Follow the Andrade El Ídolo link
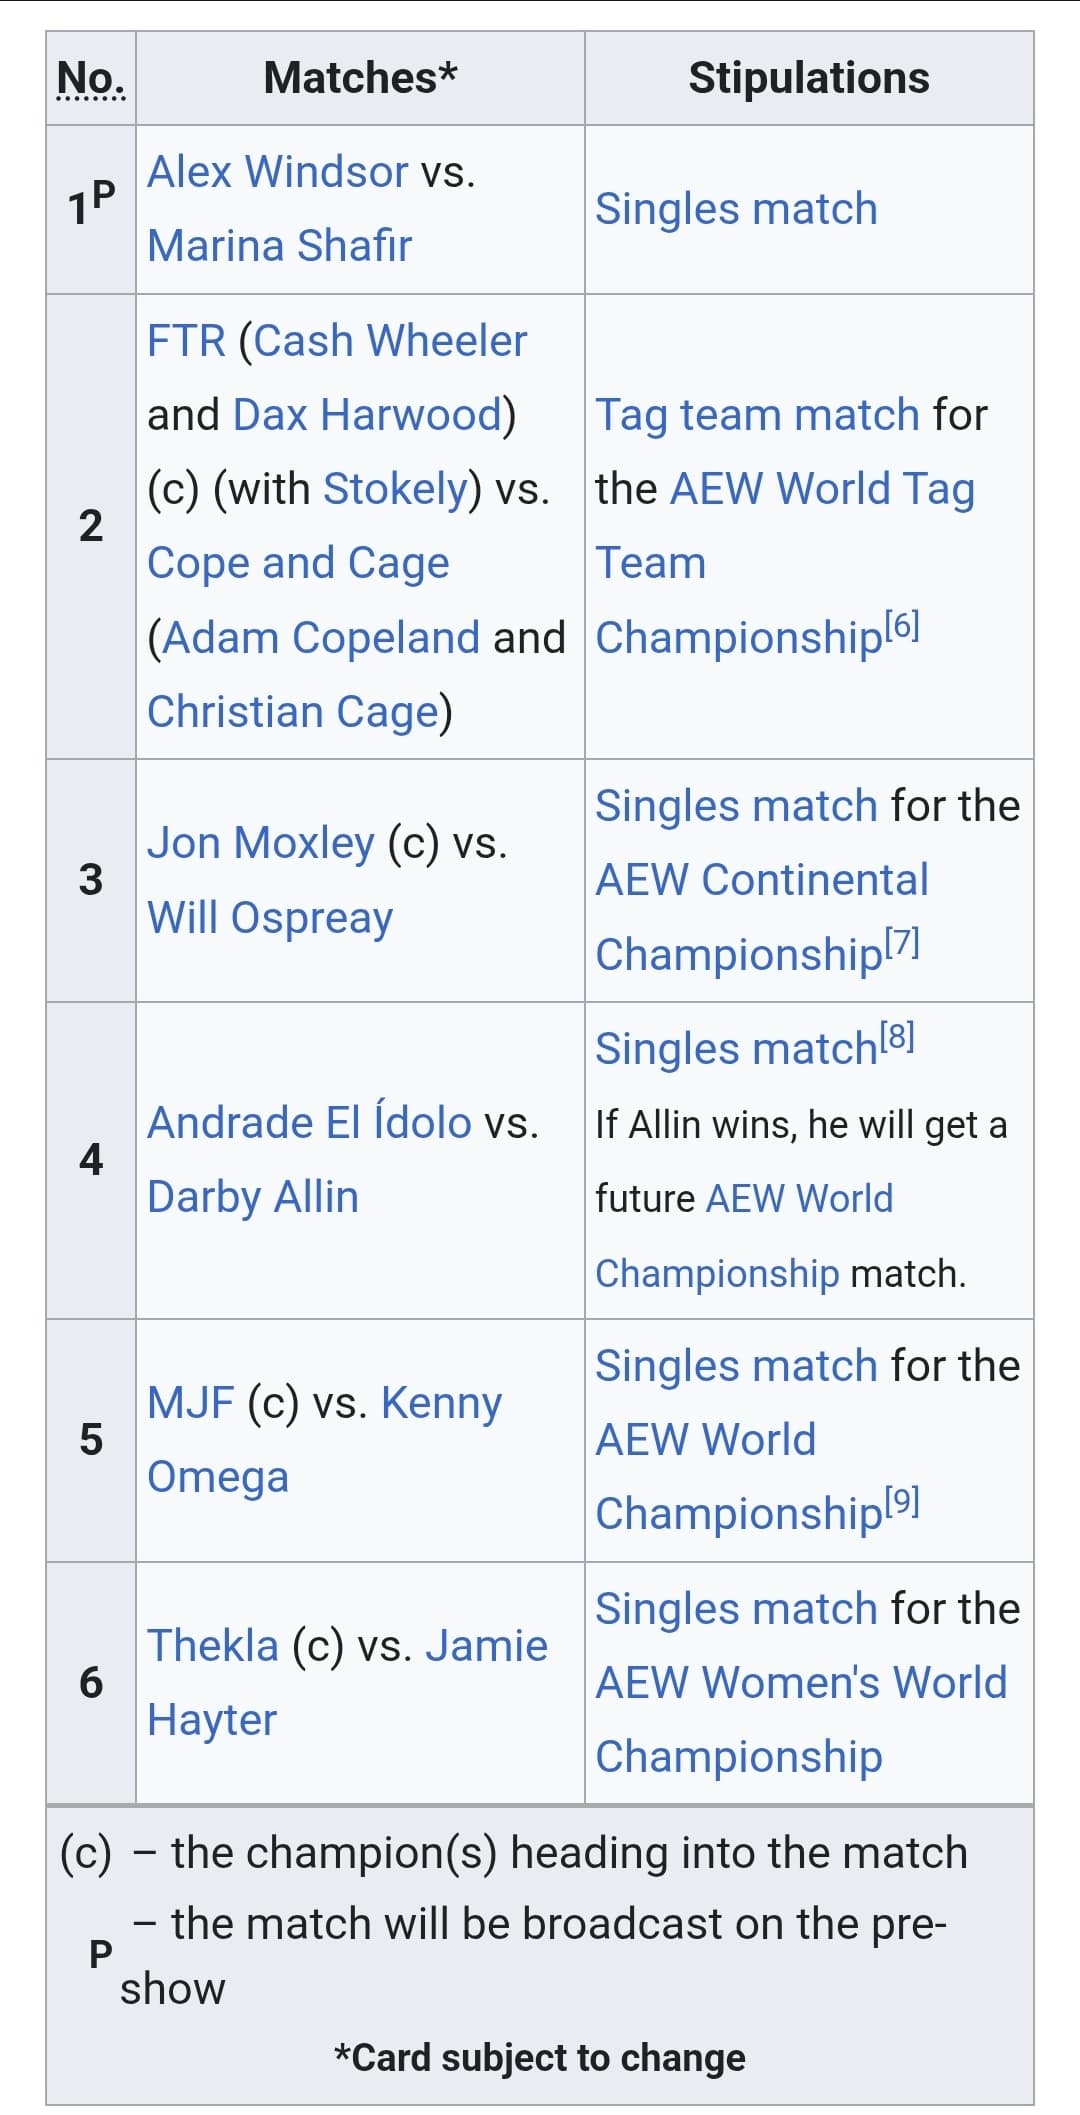This screenshot has height=2115, width=1080. pyautogui.click(x=309, y=1123)
